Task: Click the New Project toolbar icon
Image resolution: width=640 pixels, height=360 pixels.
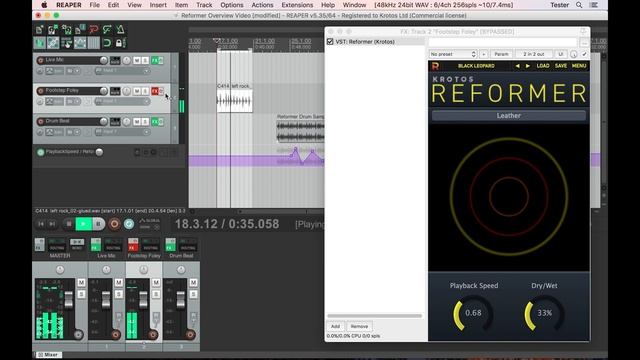Action: pyautogui.click(x=40, y=29)
